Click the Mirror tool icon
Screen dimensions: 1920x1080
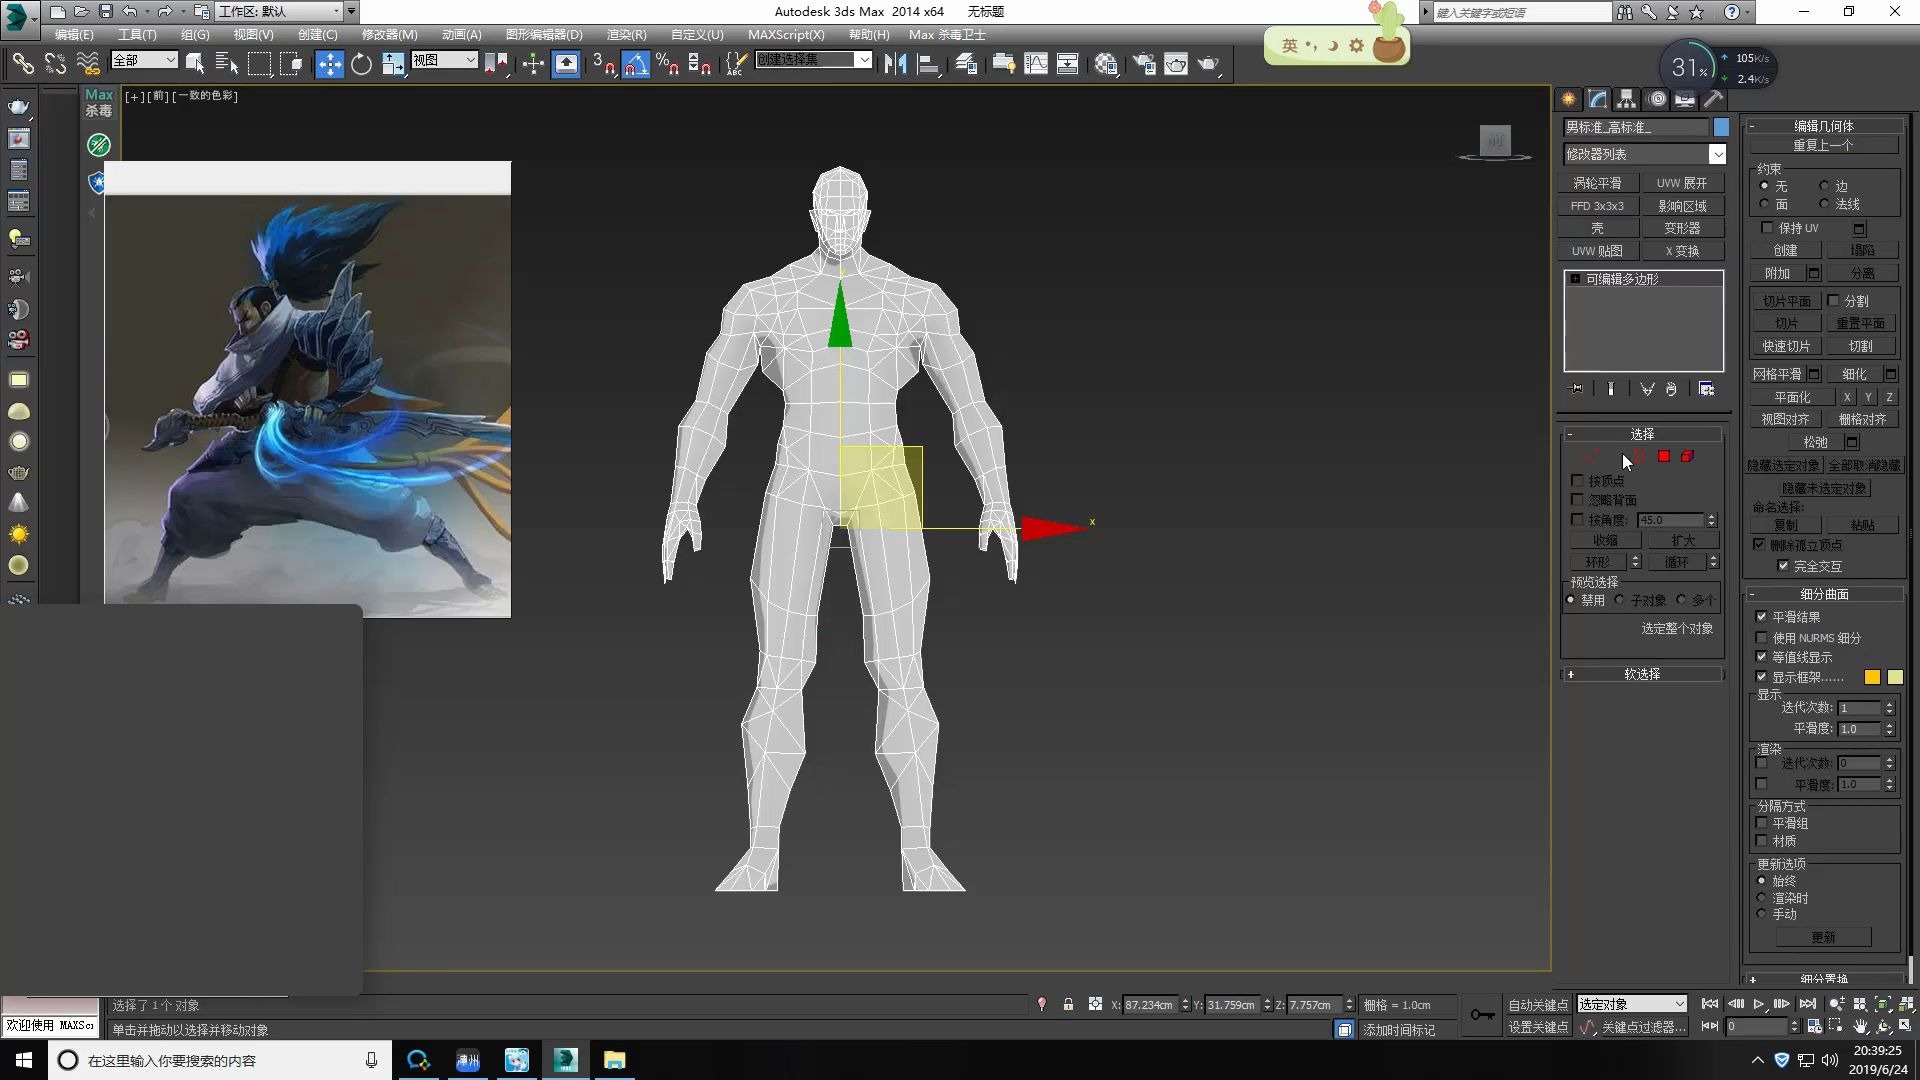point(895,65)
